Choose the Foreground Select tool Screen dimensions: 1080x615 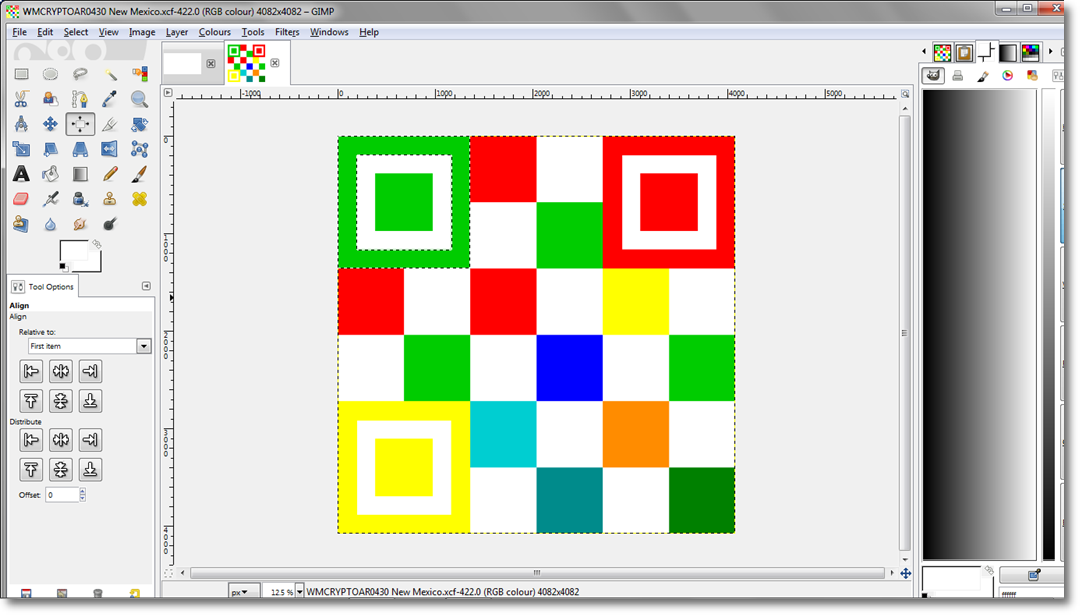(50, 99)
